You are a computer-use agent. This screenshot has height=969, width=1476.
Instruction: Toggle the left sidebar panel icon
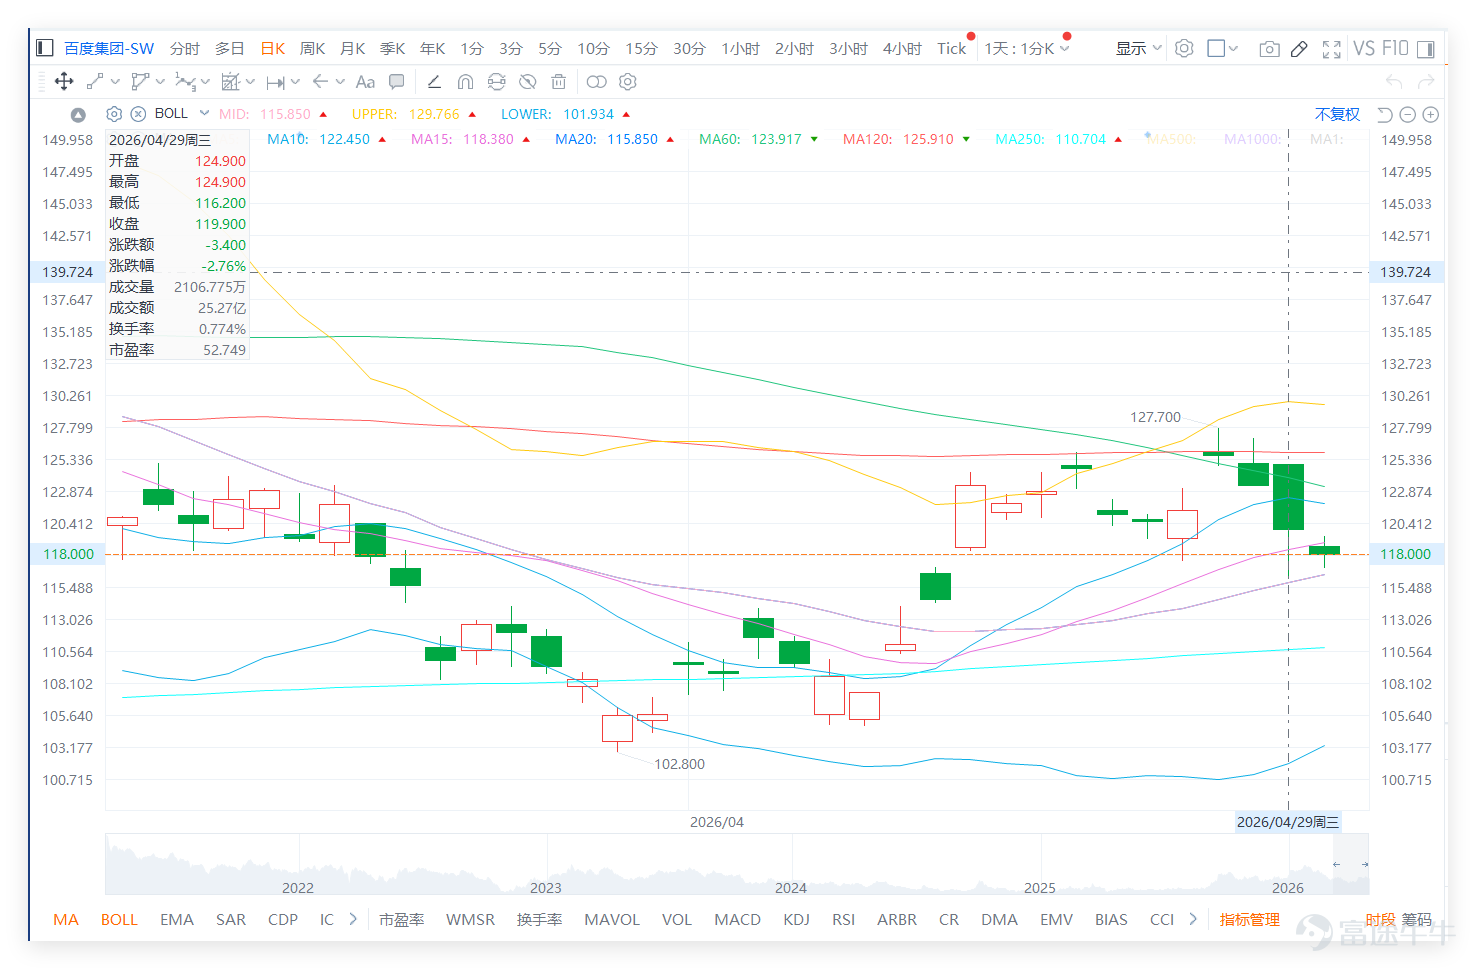(x=44, y=48)
